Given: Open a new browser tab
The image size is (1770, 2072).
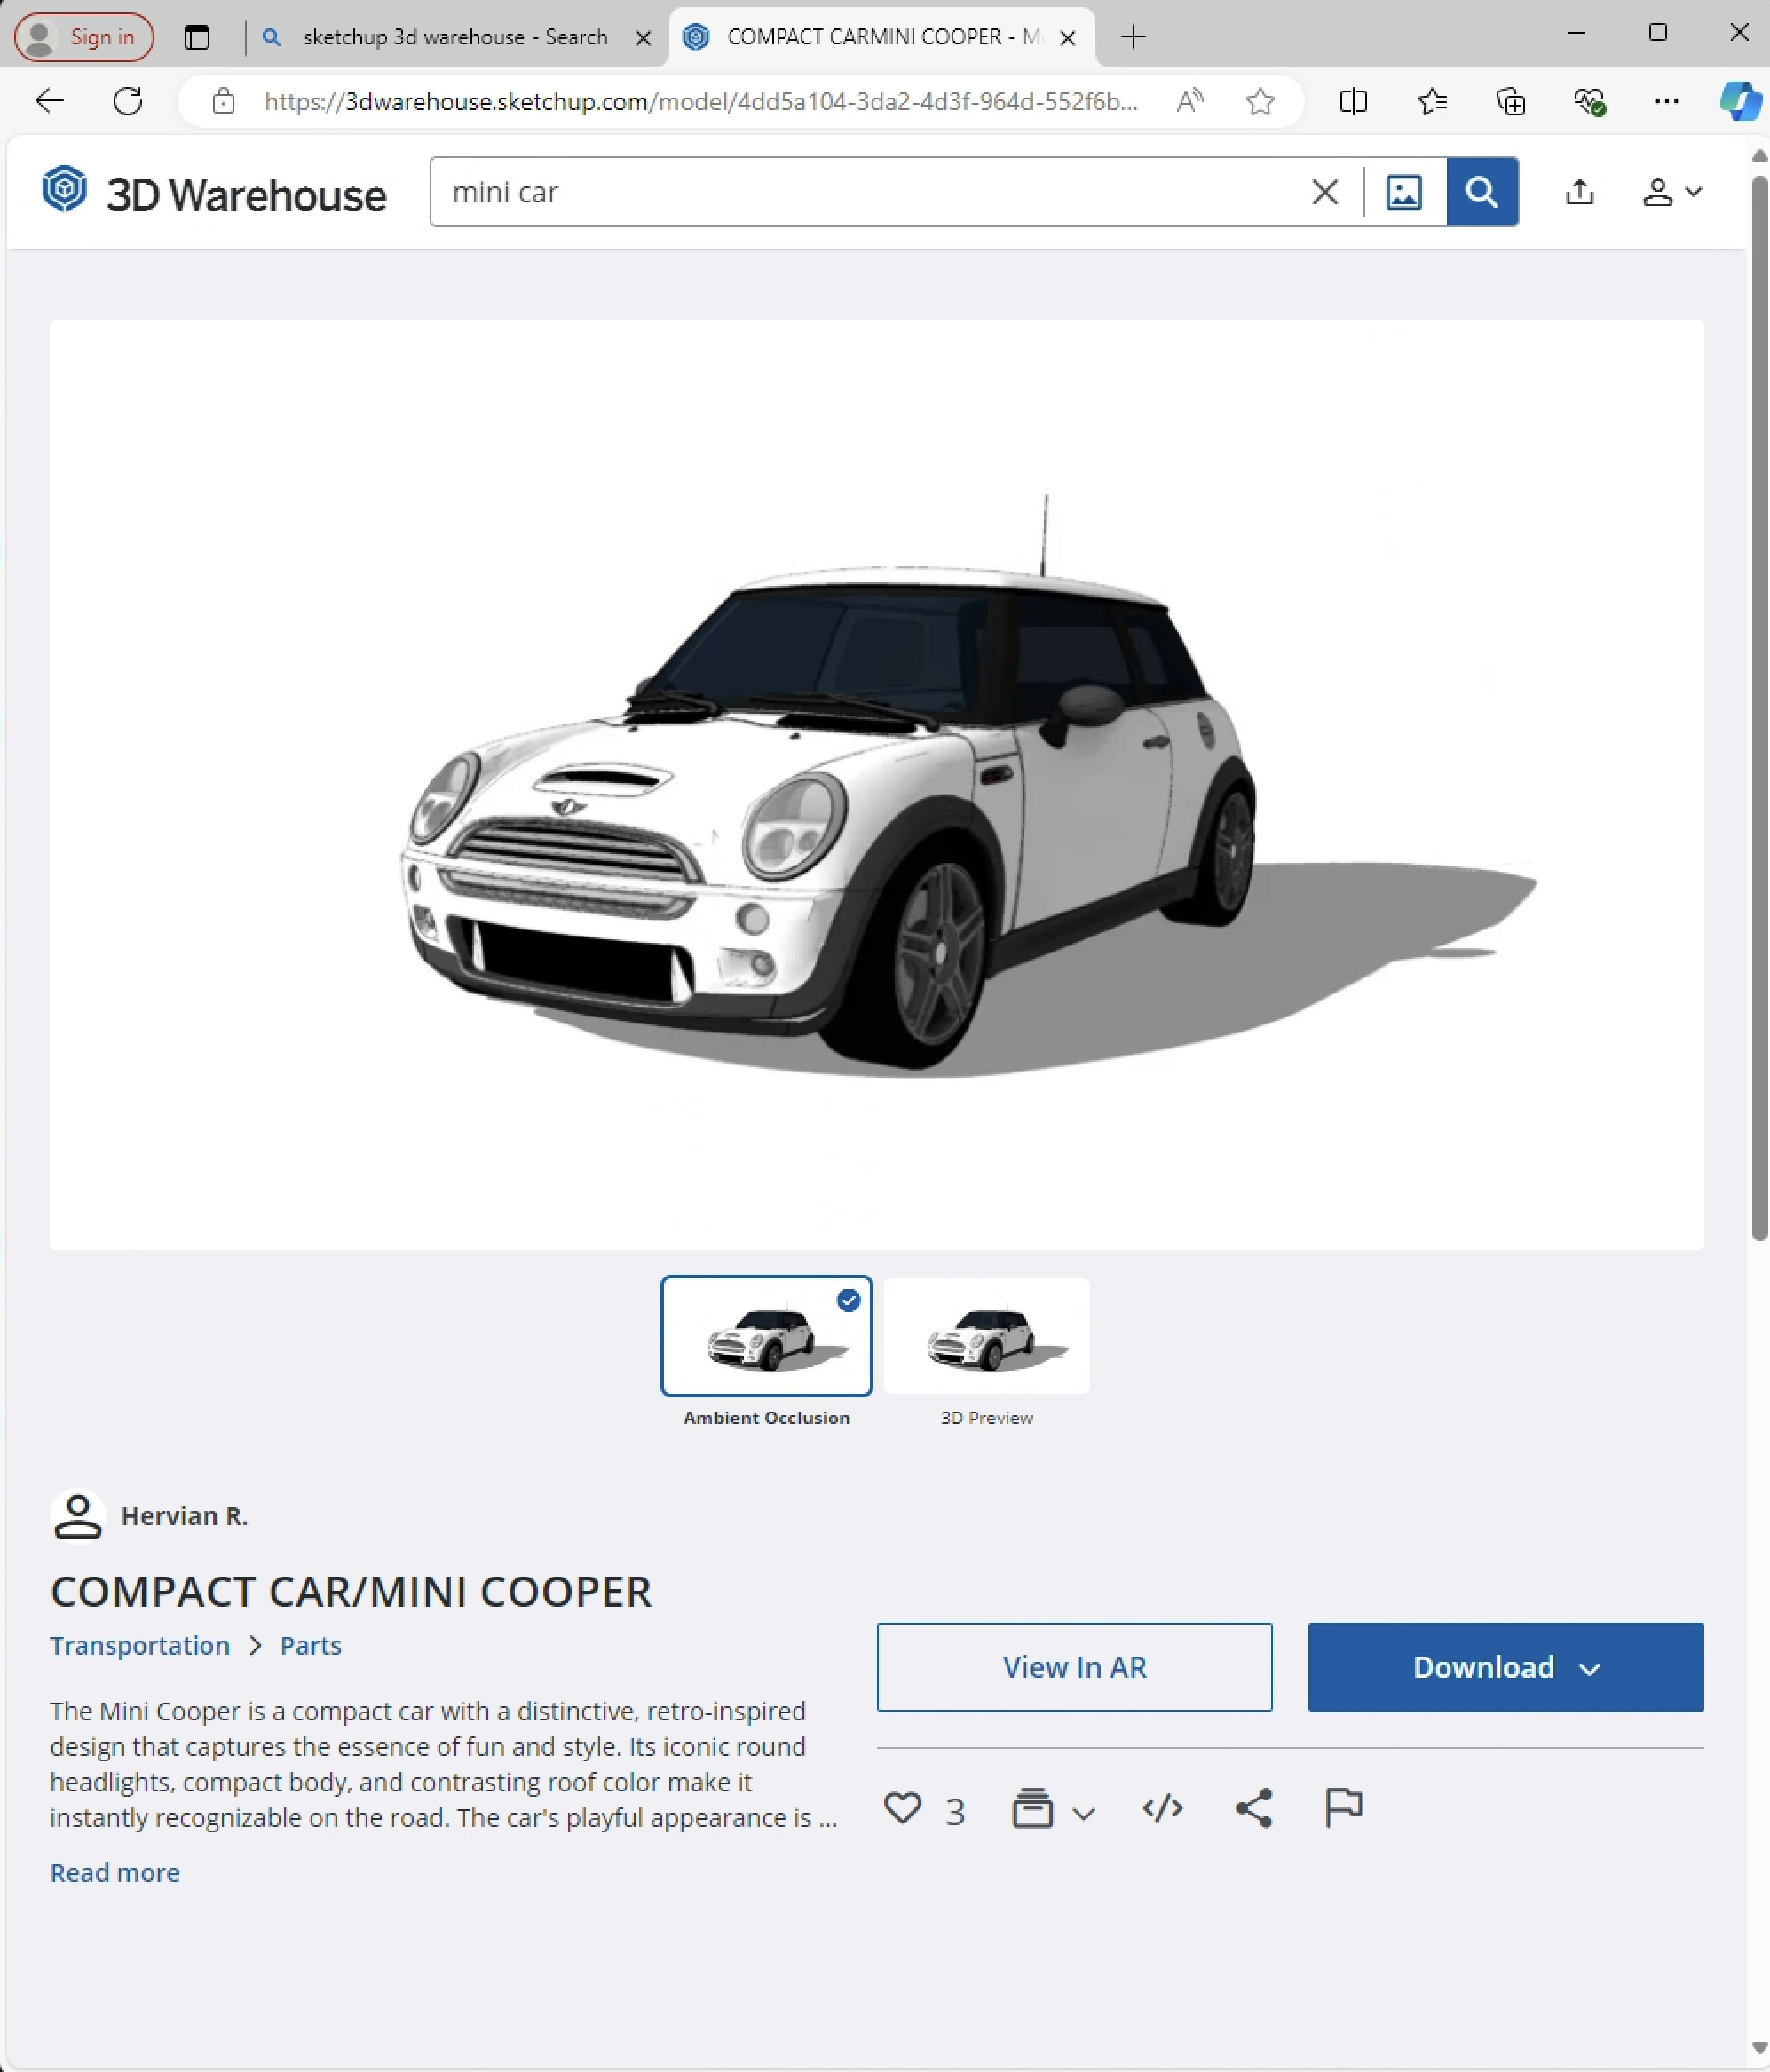Looking at the screenshot, I should pos(1133,37).
